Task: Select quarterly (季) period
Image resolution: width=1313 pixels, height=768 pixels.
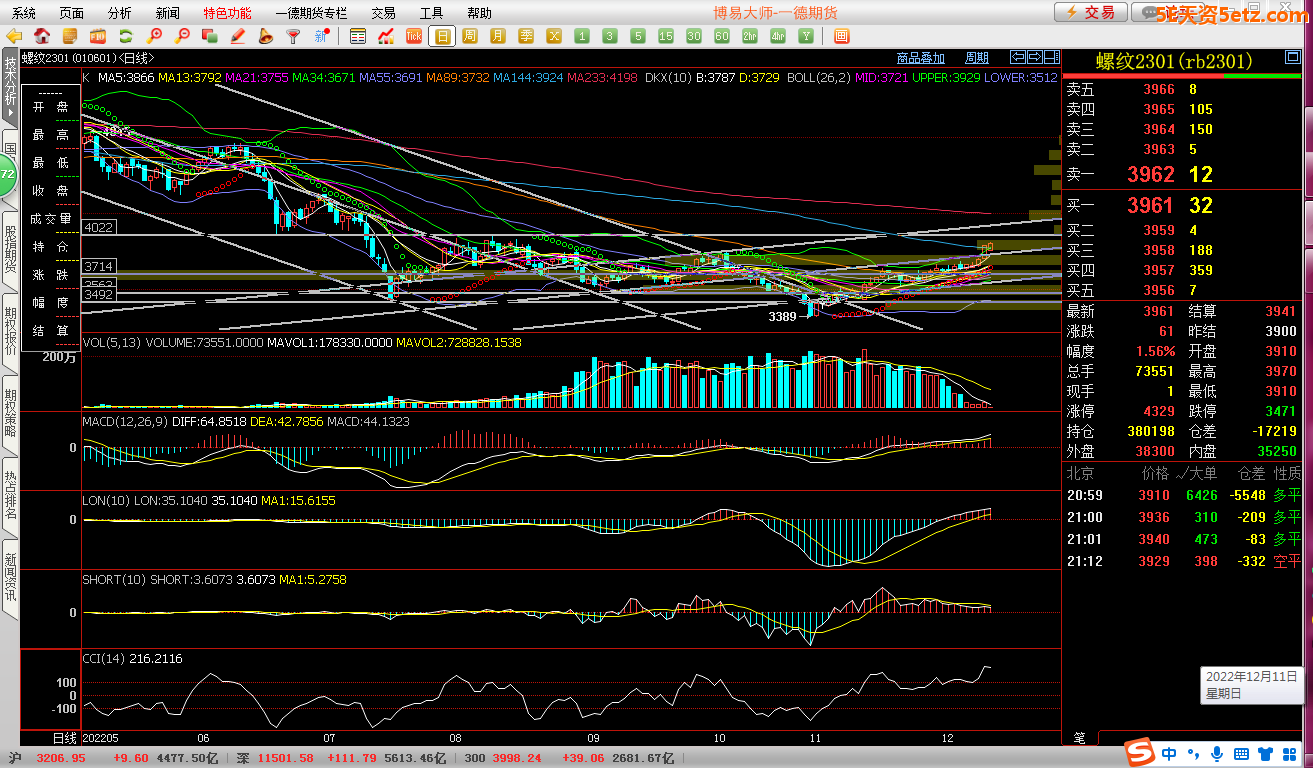Action: click(526, 36)
